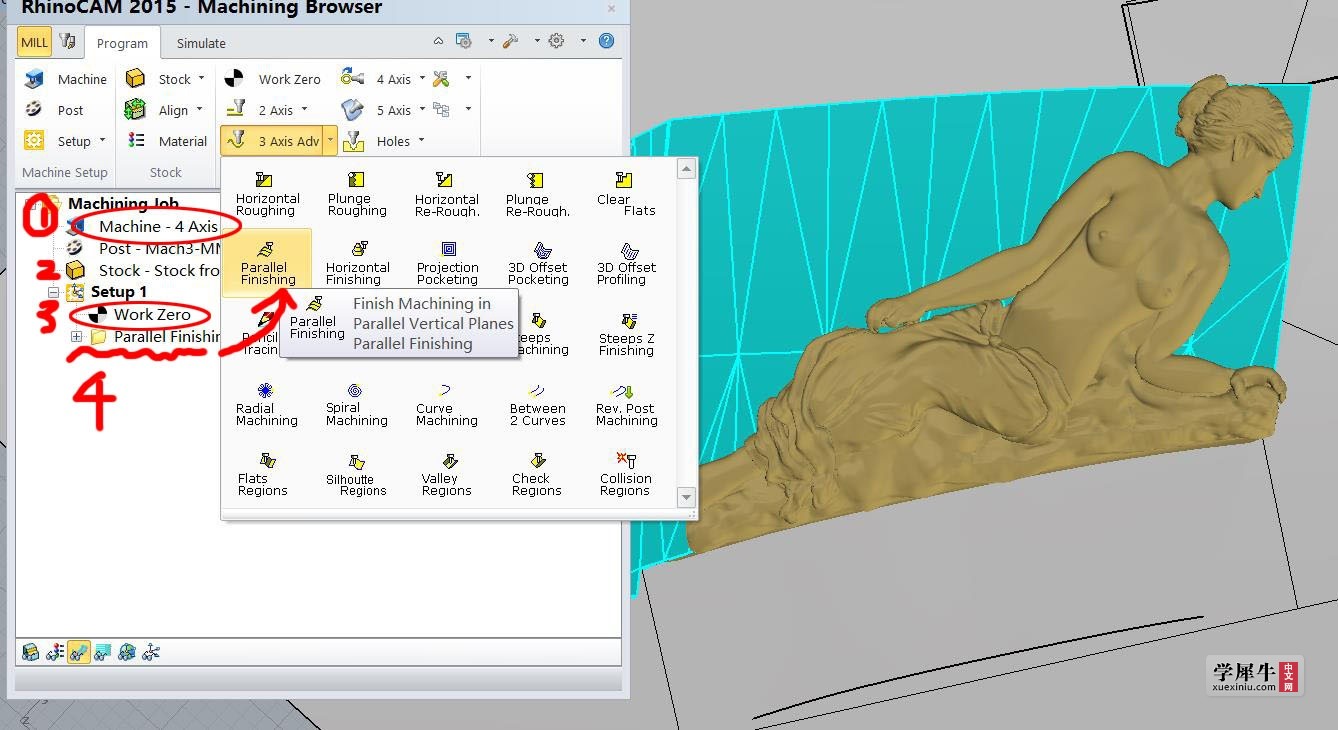Pick the Clear Flats operation

coord(625,194)
